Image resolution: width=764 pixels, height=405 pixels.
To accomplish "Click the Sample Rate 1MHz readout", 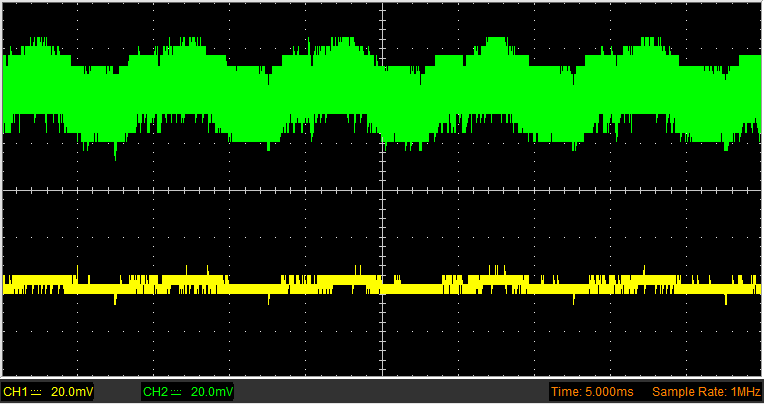I will coord(707,392).
